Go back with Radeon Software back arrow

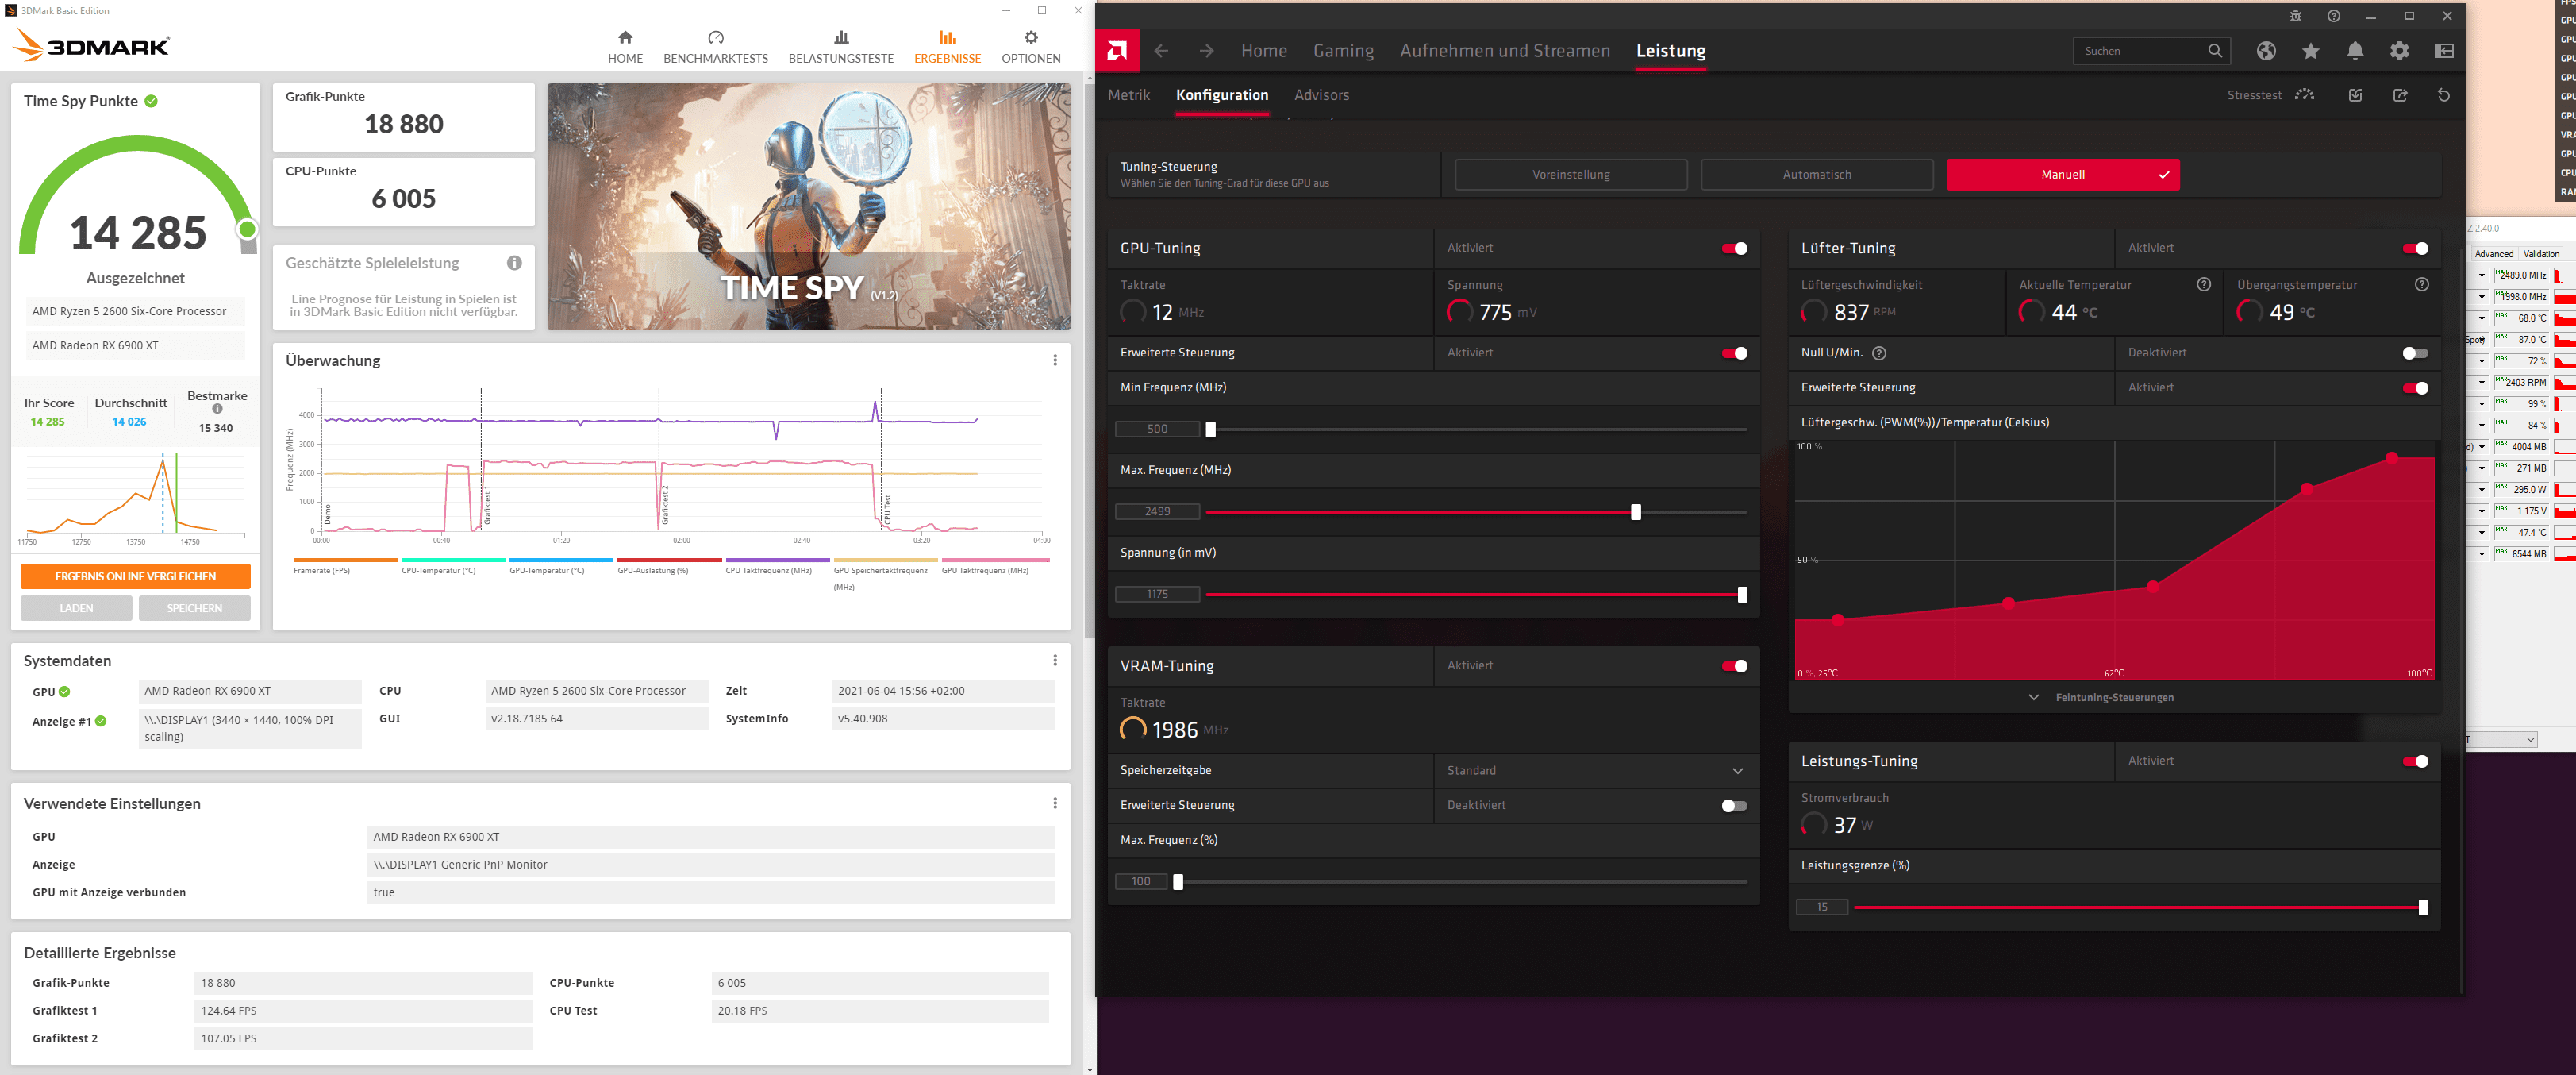tap(1161, 51)
